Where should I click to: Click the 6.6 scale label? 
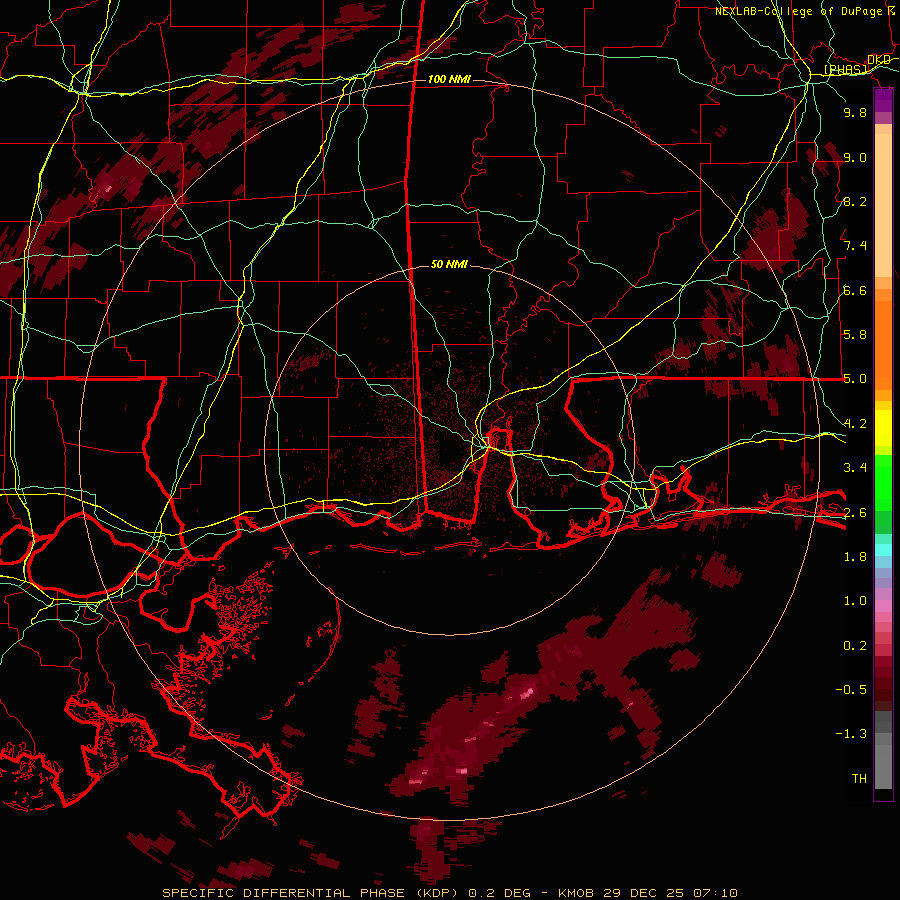click(855, 290)
